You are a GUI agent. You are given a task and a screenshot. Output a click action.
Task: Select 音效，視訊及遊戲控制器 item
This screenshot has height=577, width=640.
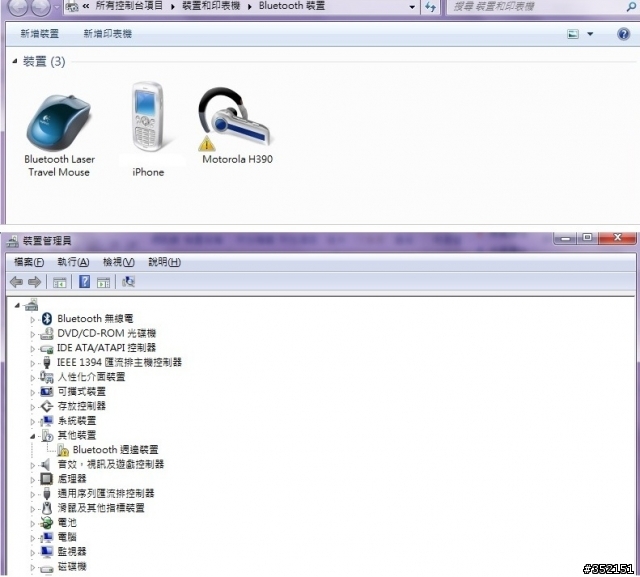[x=111, y=464]
